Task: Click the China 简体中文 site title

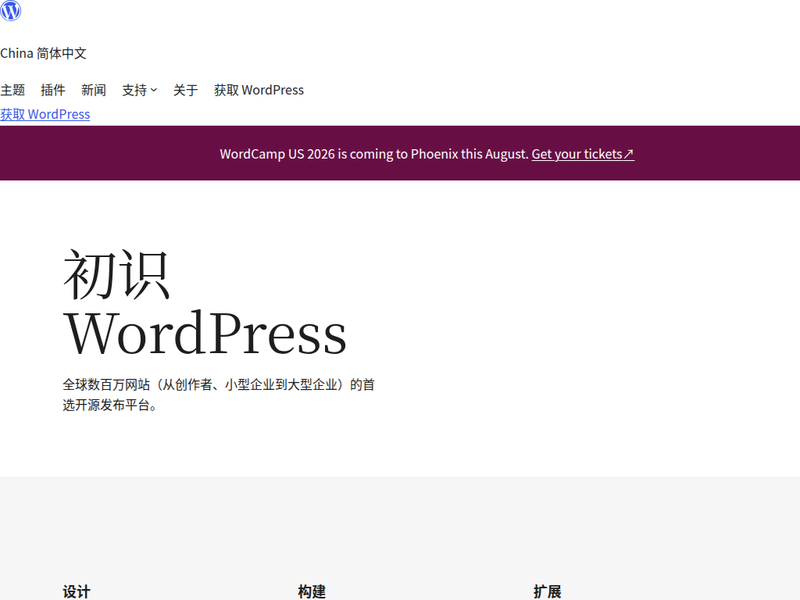Action: 43,53
